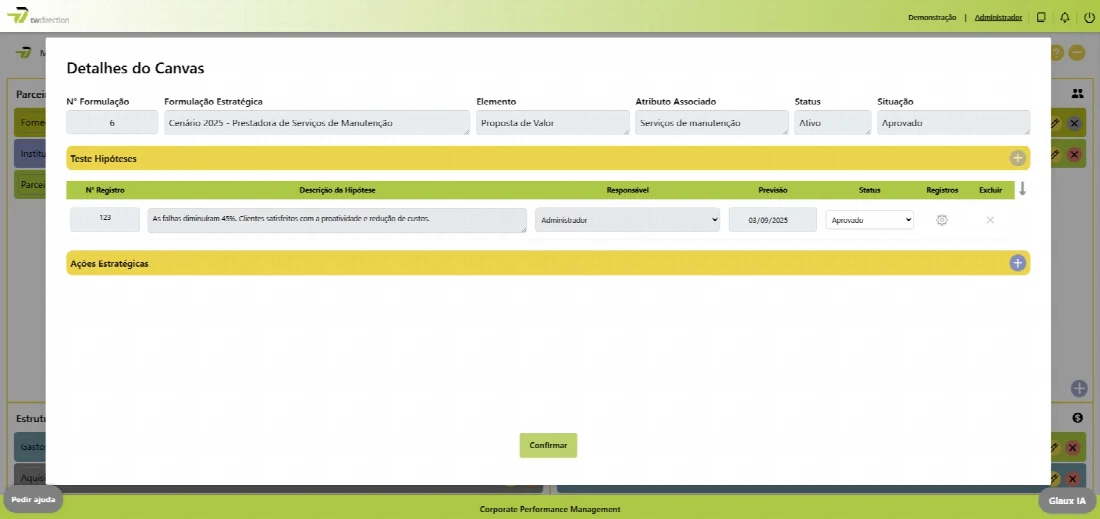The image size is (1100, 519).
Task: Click the twdirection logo in header
Action: coord(38,16)
